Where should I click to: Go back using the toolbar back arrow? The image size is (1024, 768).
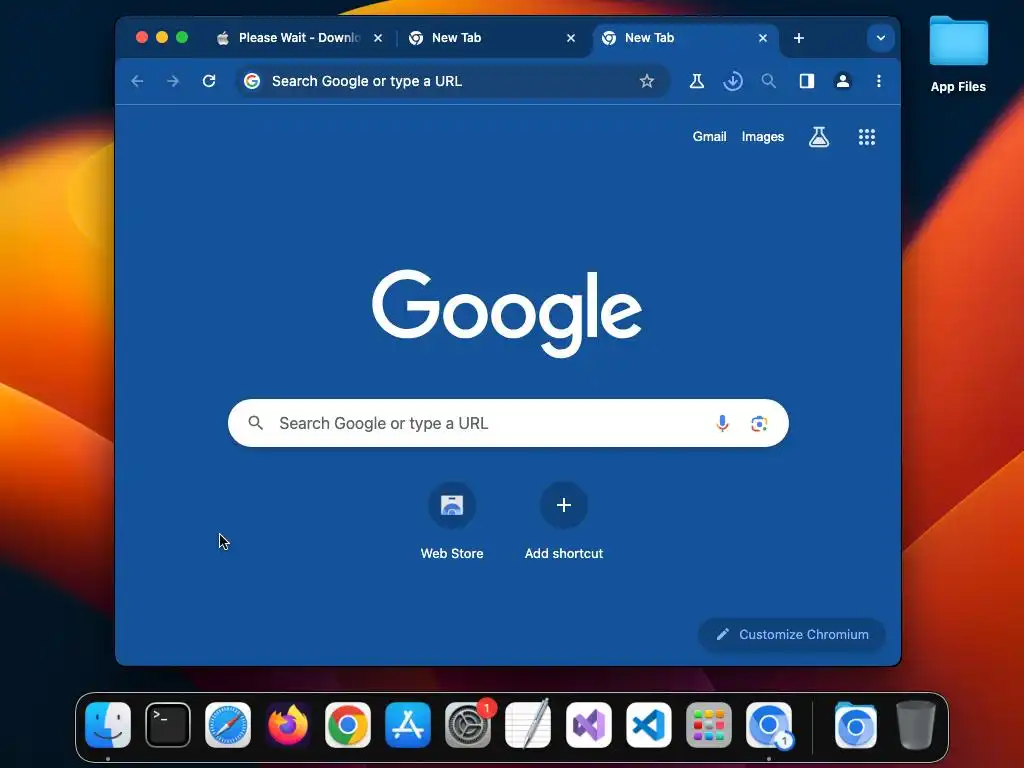point(137,81)
